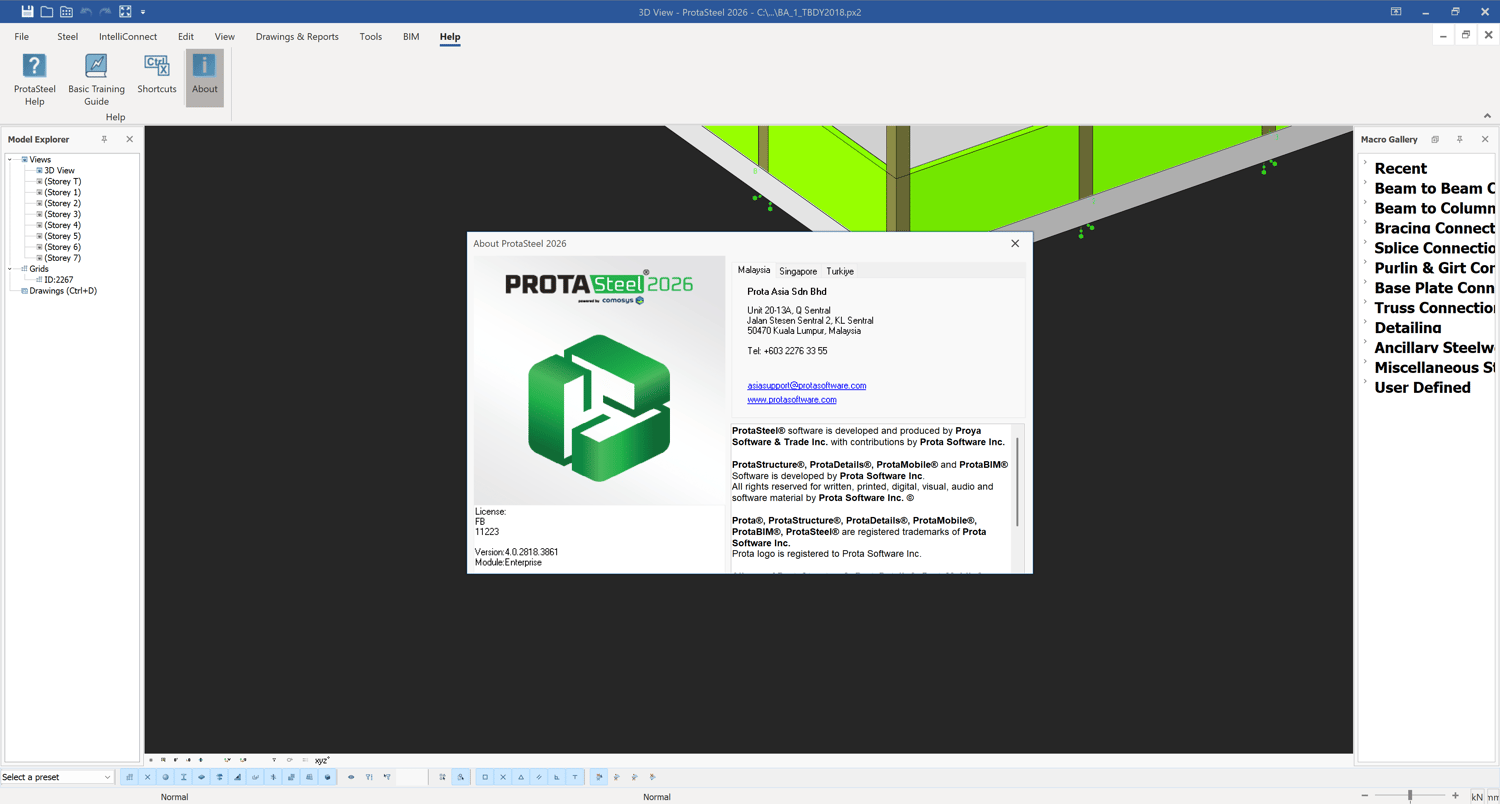The width and height of the screenshot is (1500, 804).
Task: Expand the User Defined macro category
Action: [1365, 382]
